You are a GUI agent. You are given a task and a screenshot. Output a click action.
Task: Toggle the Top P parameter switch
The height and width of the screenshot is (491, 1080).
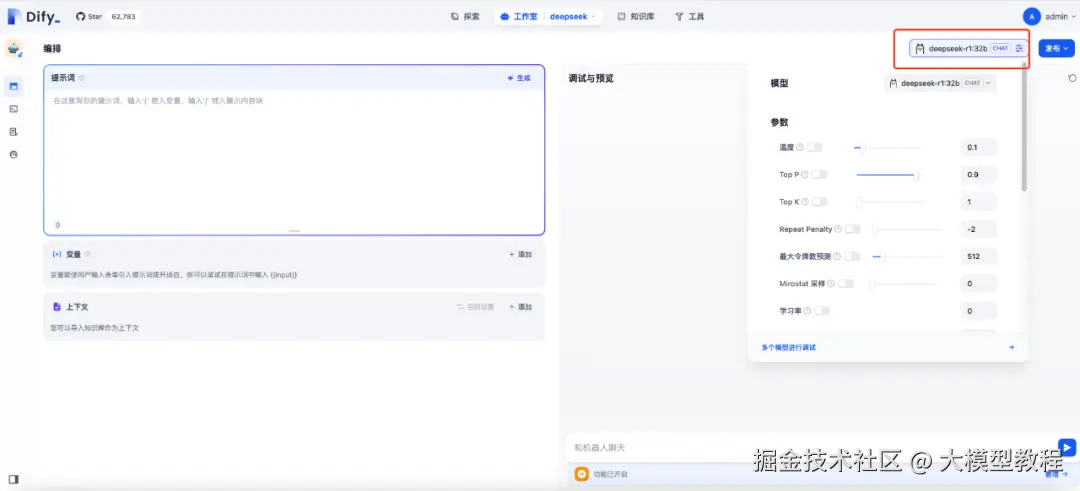coord(820,174)
